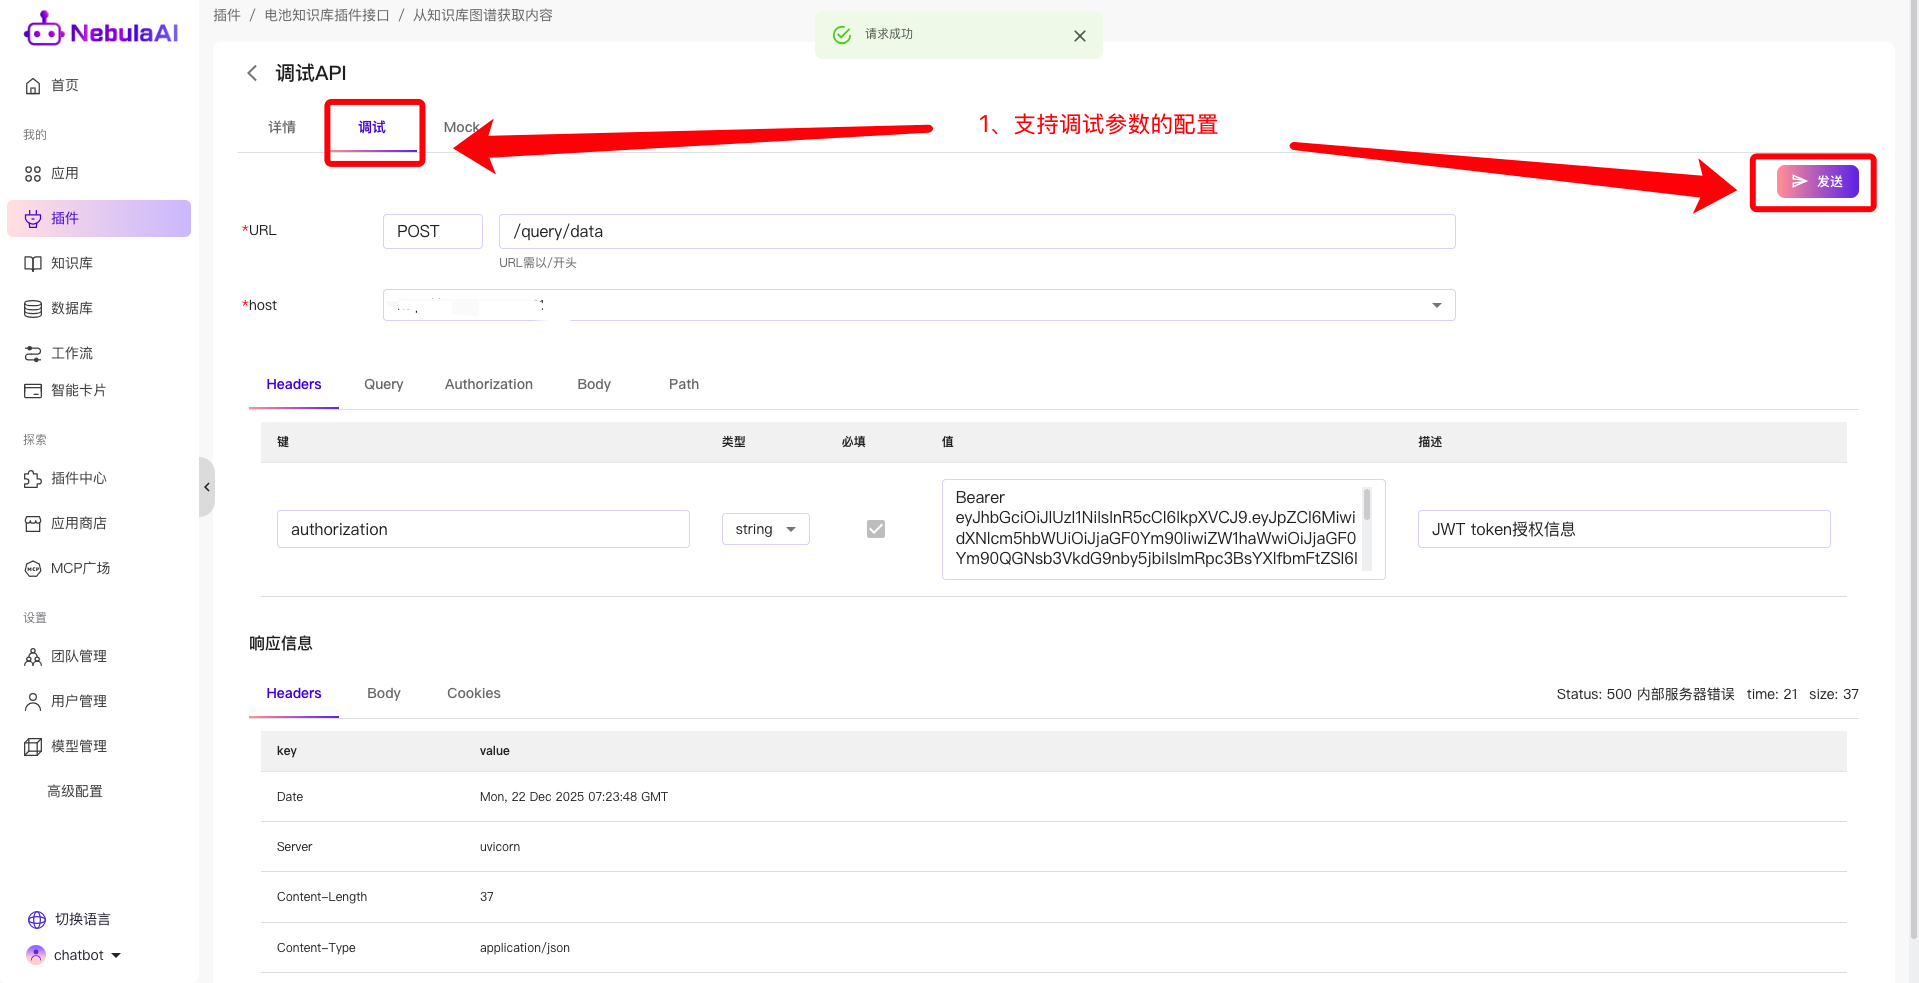Open the Workflow (工作流) icon
This screenshot has height=983, width=1919.
[33, 354]
